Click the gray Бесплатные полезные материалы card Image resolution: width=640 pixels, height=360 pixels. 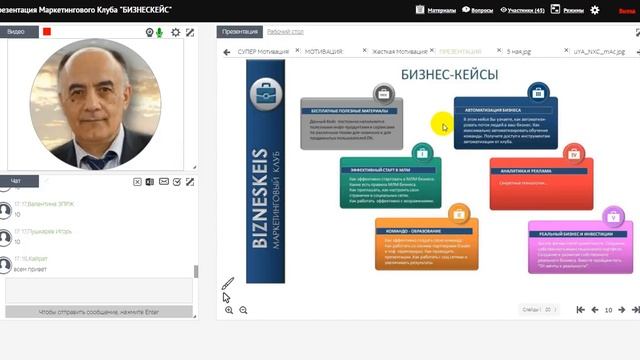pyautogui.click(x=351, y=124)
